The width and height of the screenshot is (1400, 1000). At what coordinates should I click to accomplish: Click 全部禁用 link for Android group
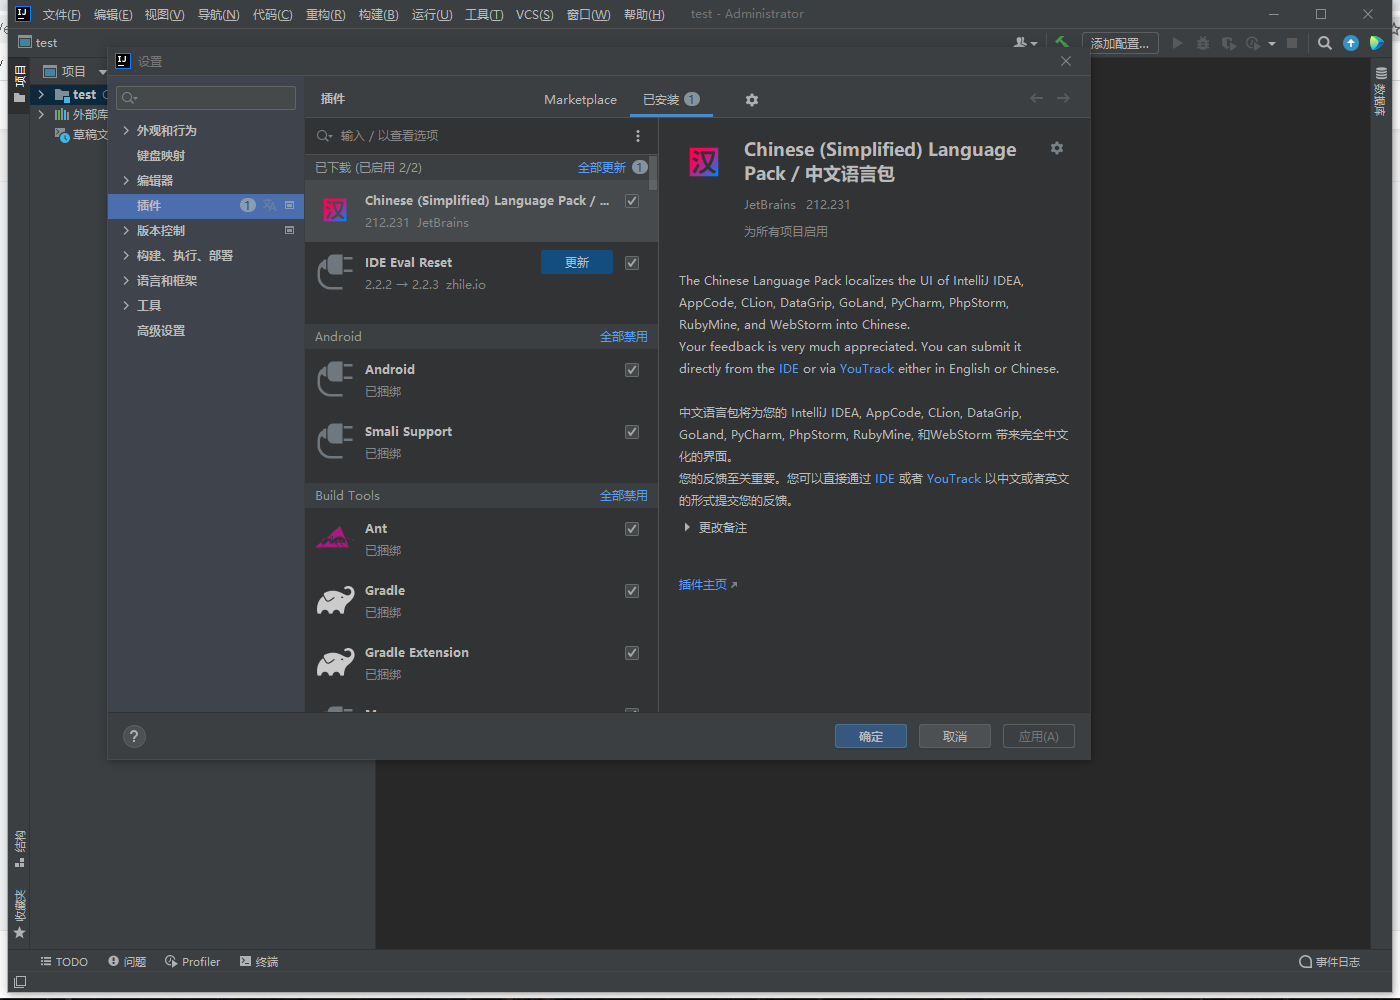point(624,337)
